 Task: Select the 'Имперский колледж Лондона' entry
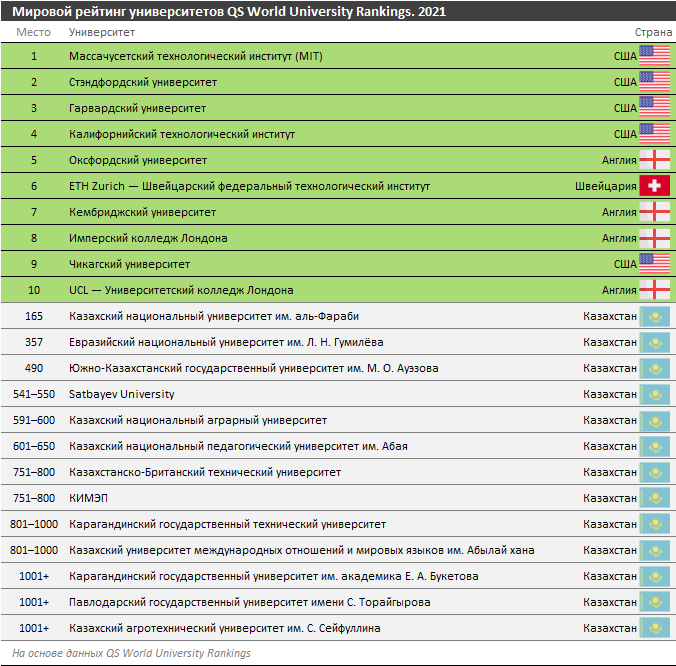148,238
